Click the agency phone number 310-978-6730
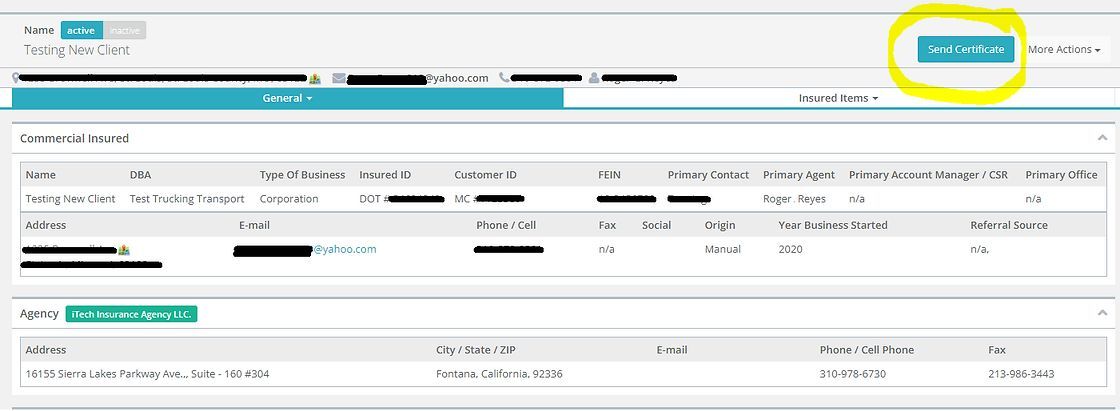Viewport: 1120px width, 411px height. 853,374
